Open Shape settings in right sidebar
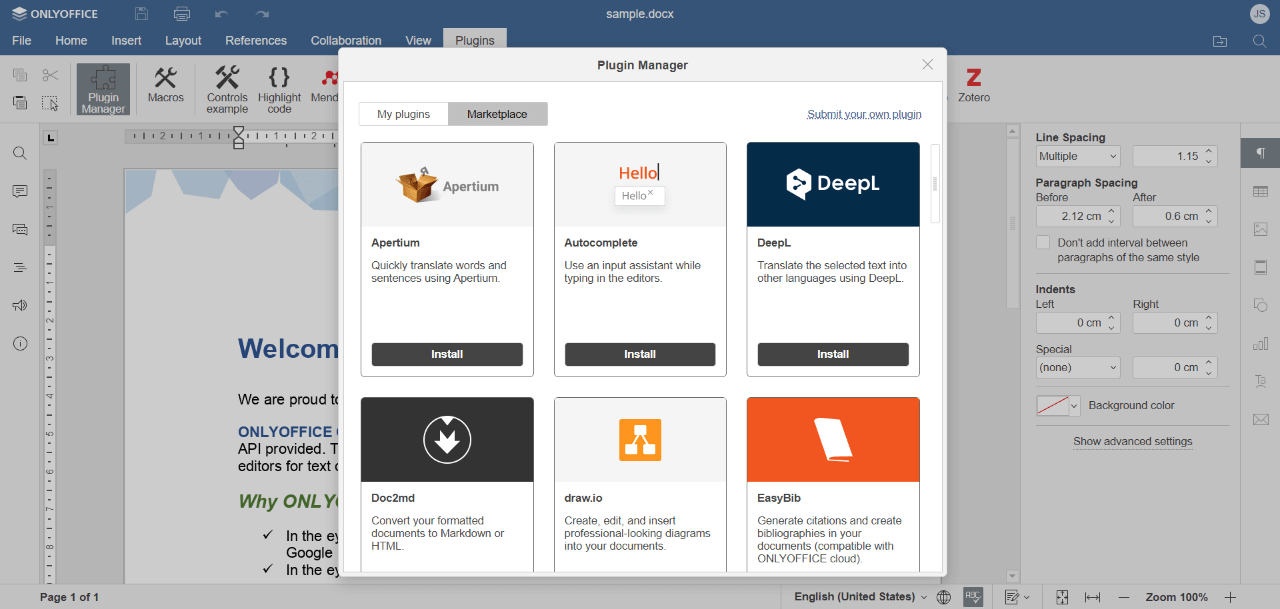This screenshot has height=609, width=1280. [1260, 305]
